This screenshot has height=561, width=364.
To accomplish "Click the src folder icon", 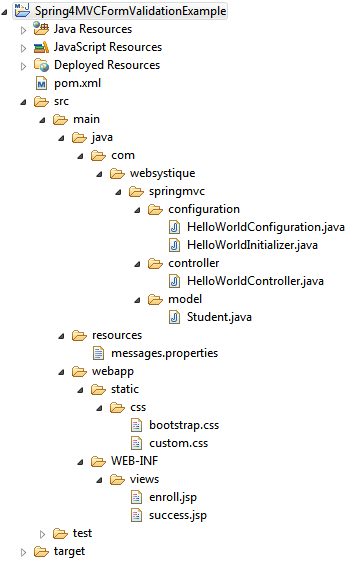I will click(x=41, y=102).
